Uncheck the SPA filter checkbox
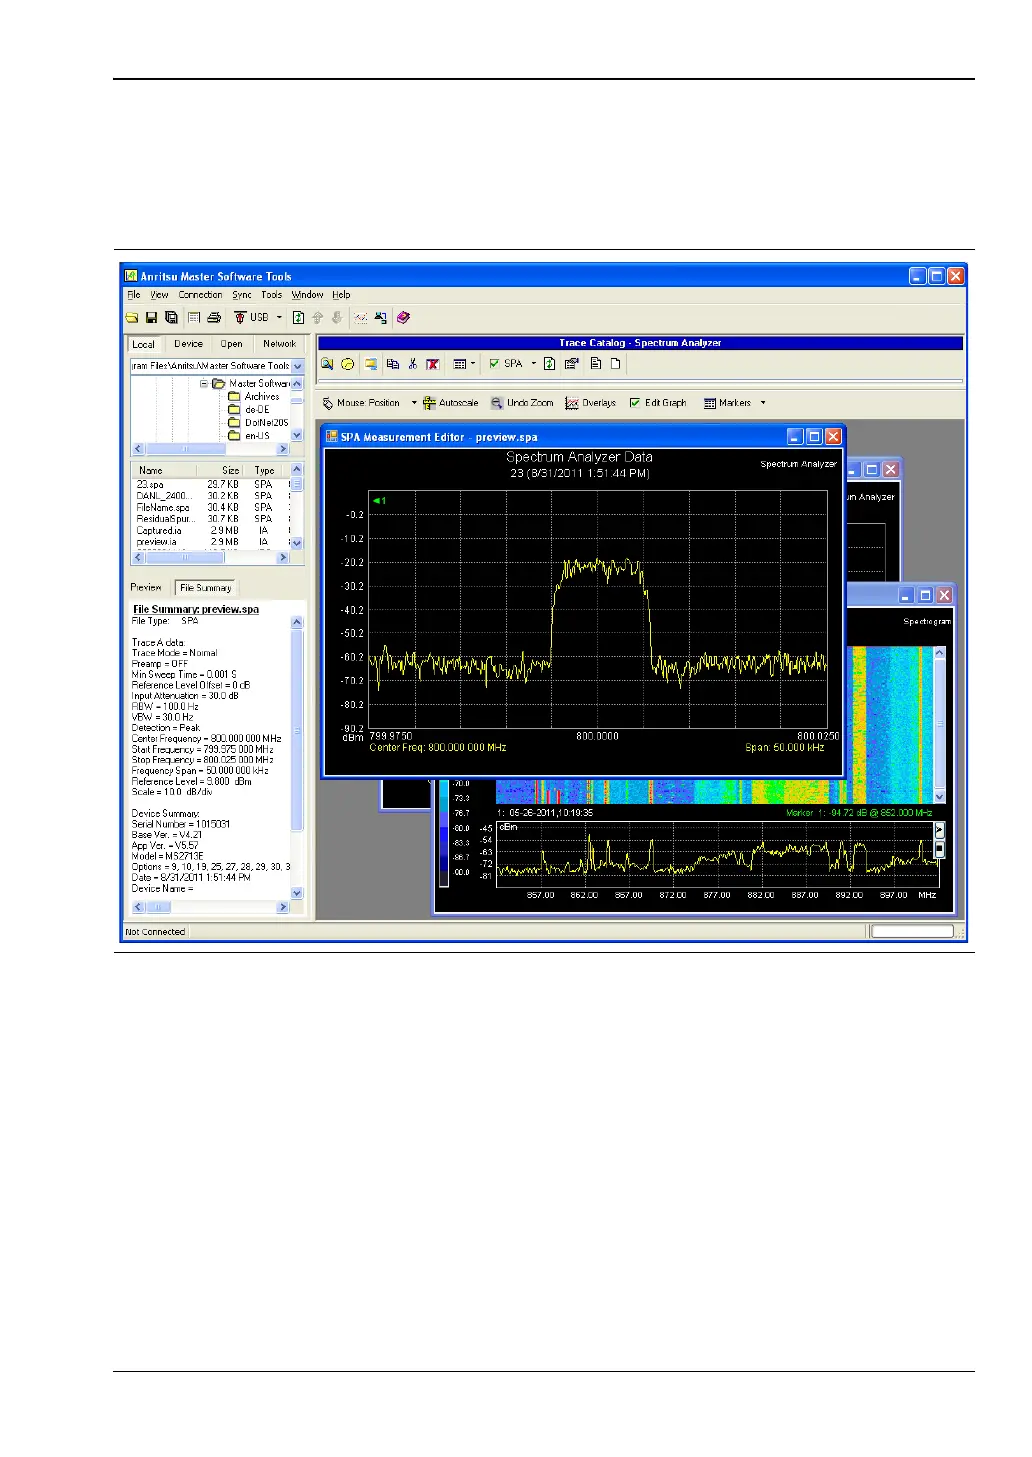Viewport: 1032px width, 1457px height. click(494, 364)
